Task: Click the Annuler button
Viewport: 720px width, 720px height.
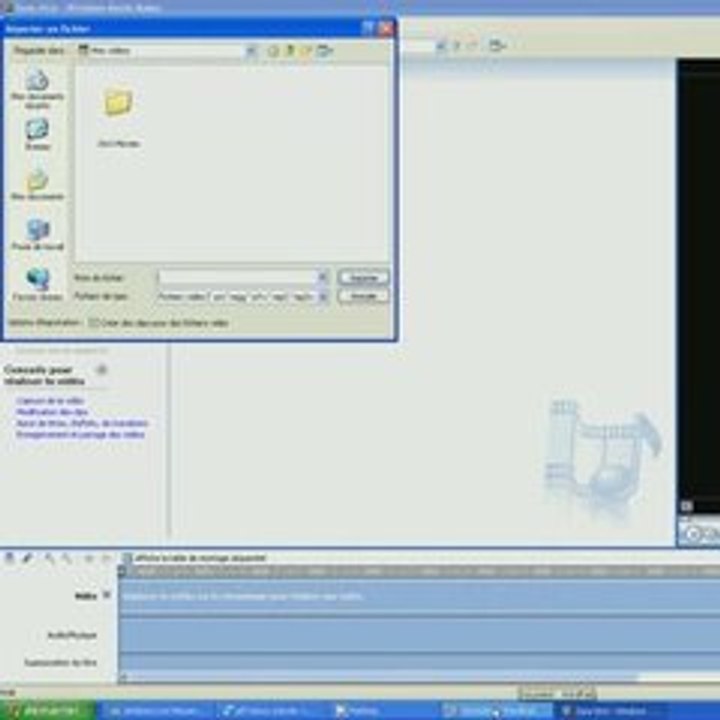Action: click(363, 296)
